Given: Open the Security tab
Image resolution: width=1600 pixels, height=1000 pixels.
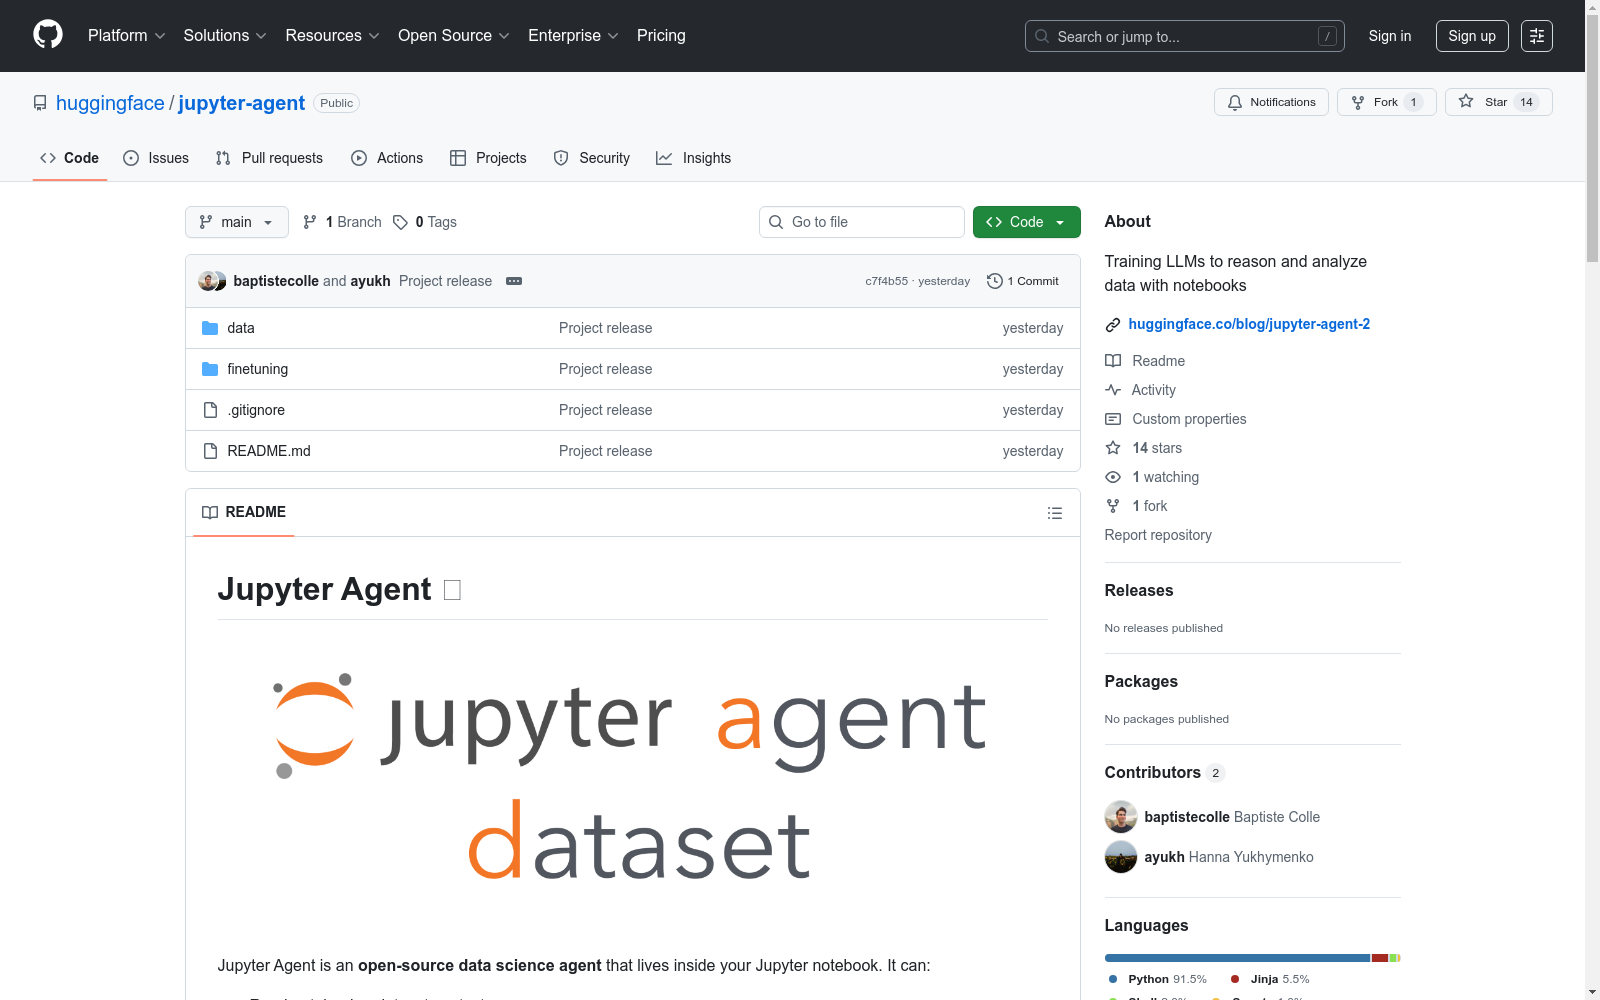Looking at the screenshot, I should click(592, 158).
